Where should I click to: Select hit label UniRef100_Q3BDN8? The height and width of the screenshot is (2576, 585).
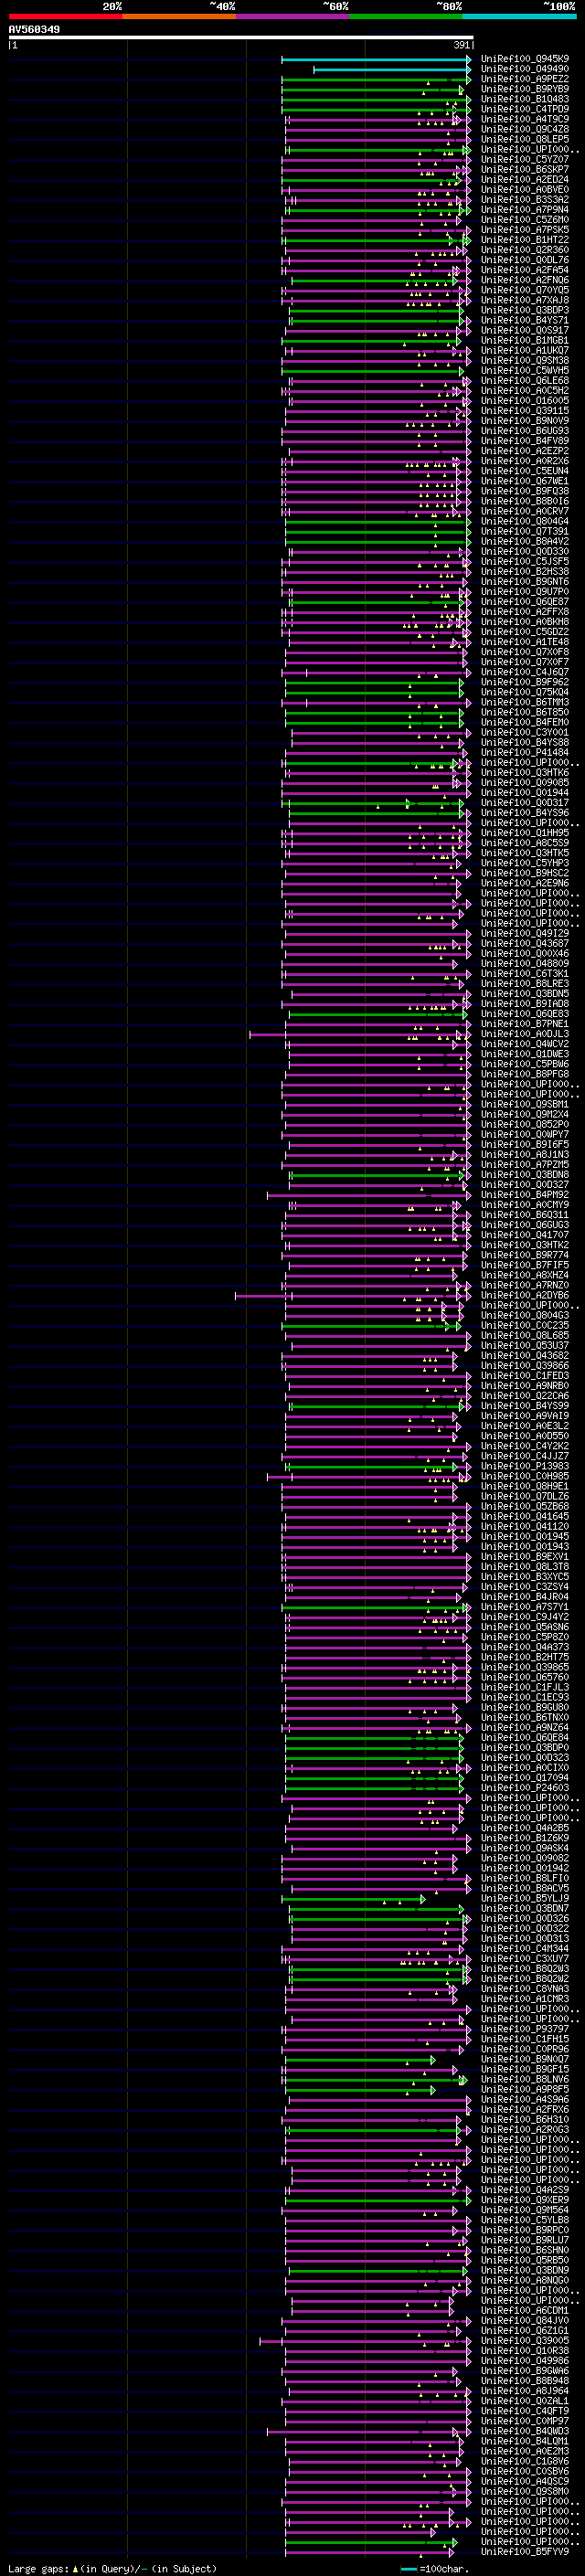(525, 1175)
